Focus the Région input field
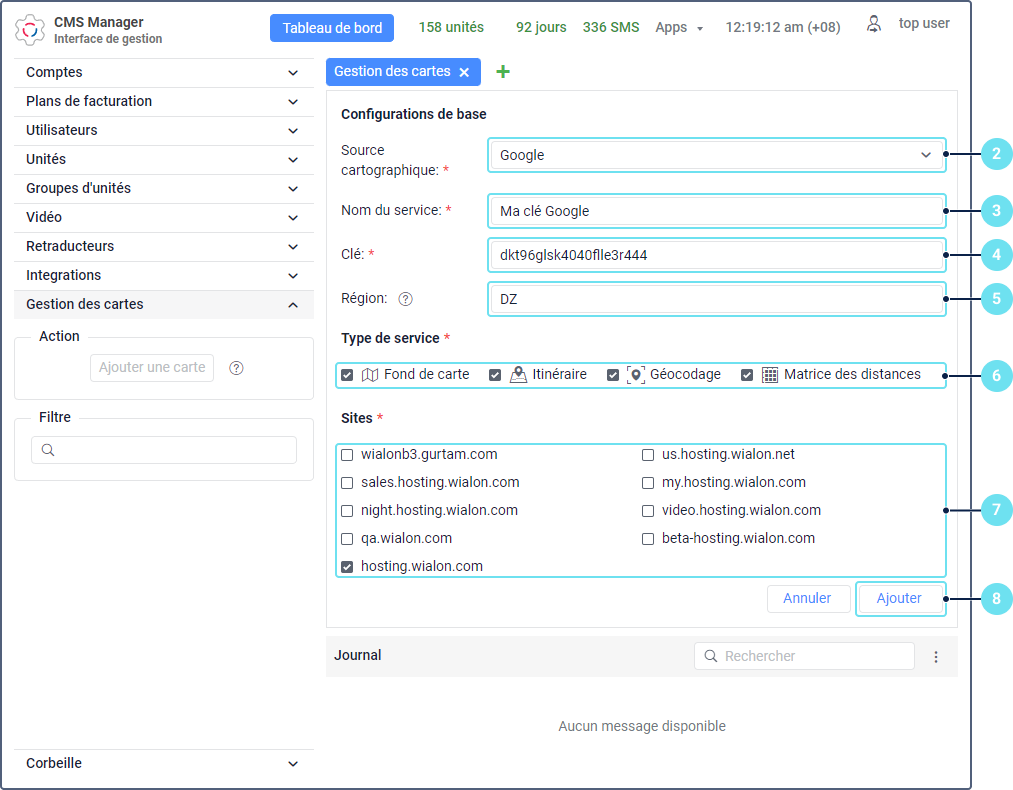This screenshot has height=790, width=1013. pyautogui.click(x=716, y=299)
